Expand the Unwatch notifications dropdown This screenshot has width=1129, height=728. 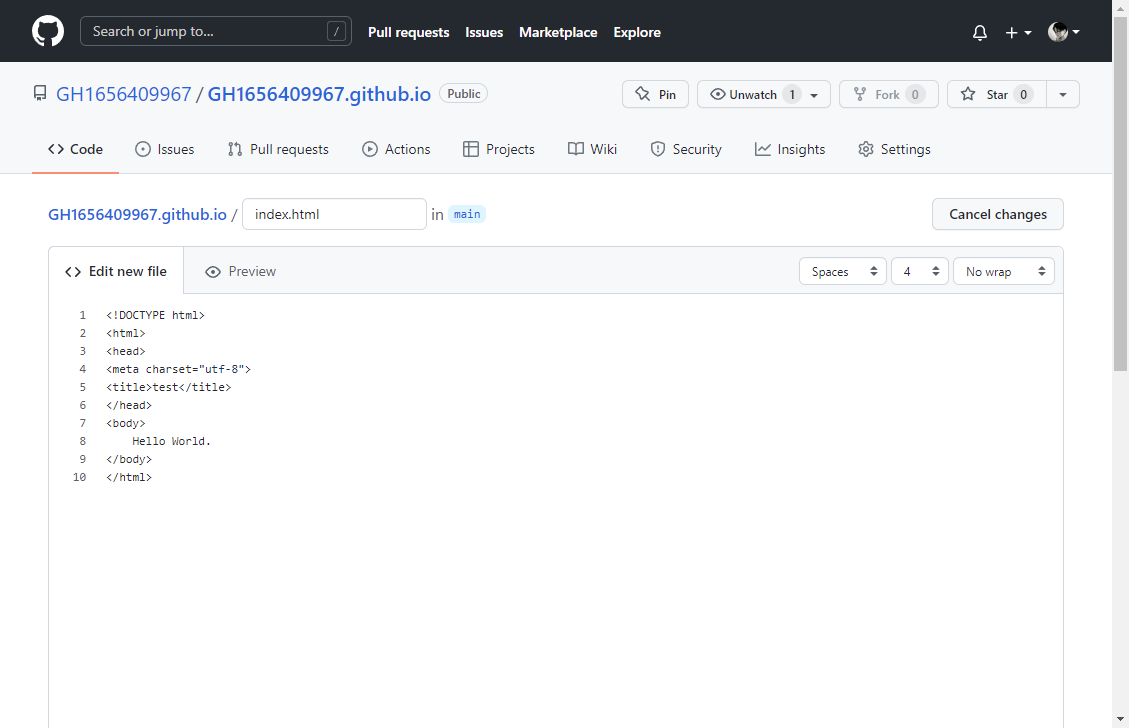click(814, 95)
